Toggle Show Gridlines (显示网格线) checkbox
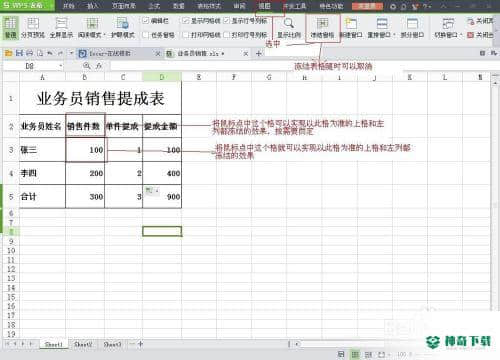Image resolution: width=500 pixels, height=360 pixels. pyautogui.click(x=186, y=21)
